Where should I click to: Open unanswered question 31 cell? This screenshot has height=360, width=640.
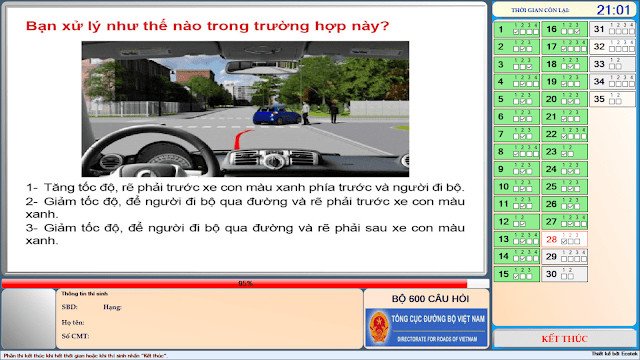[x=612, y=29]
